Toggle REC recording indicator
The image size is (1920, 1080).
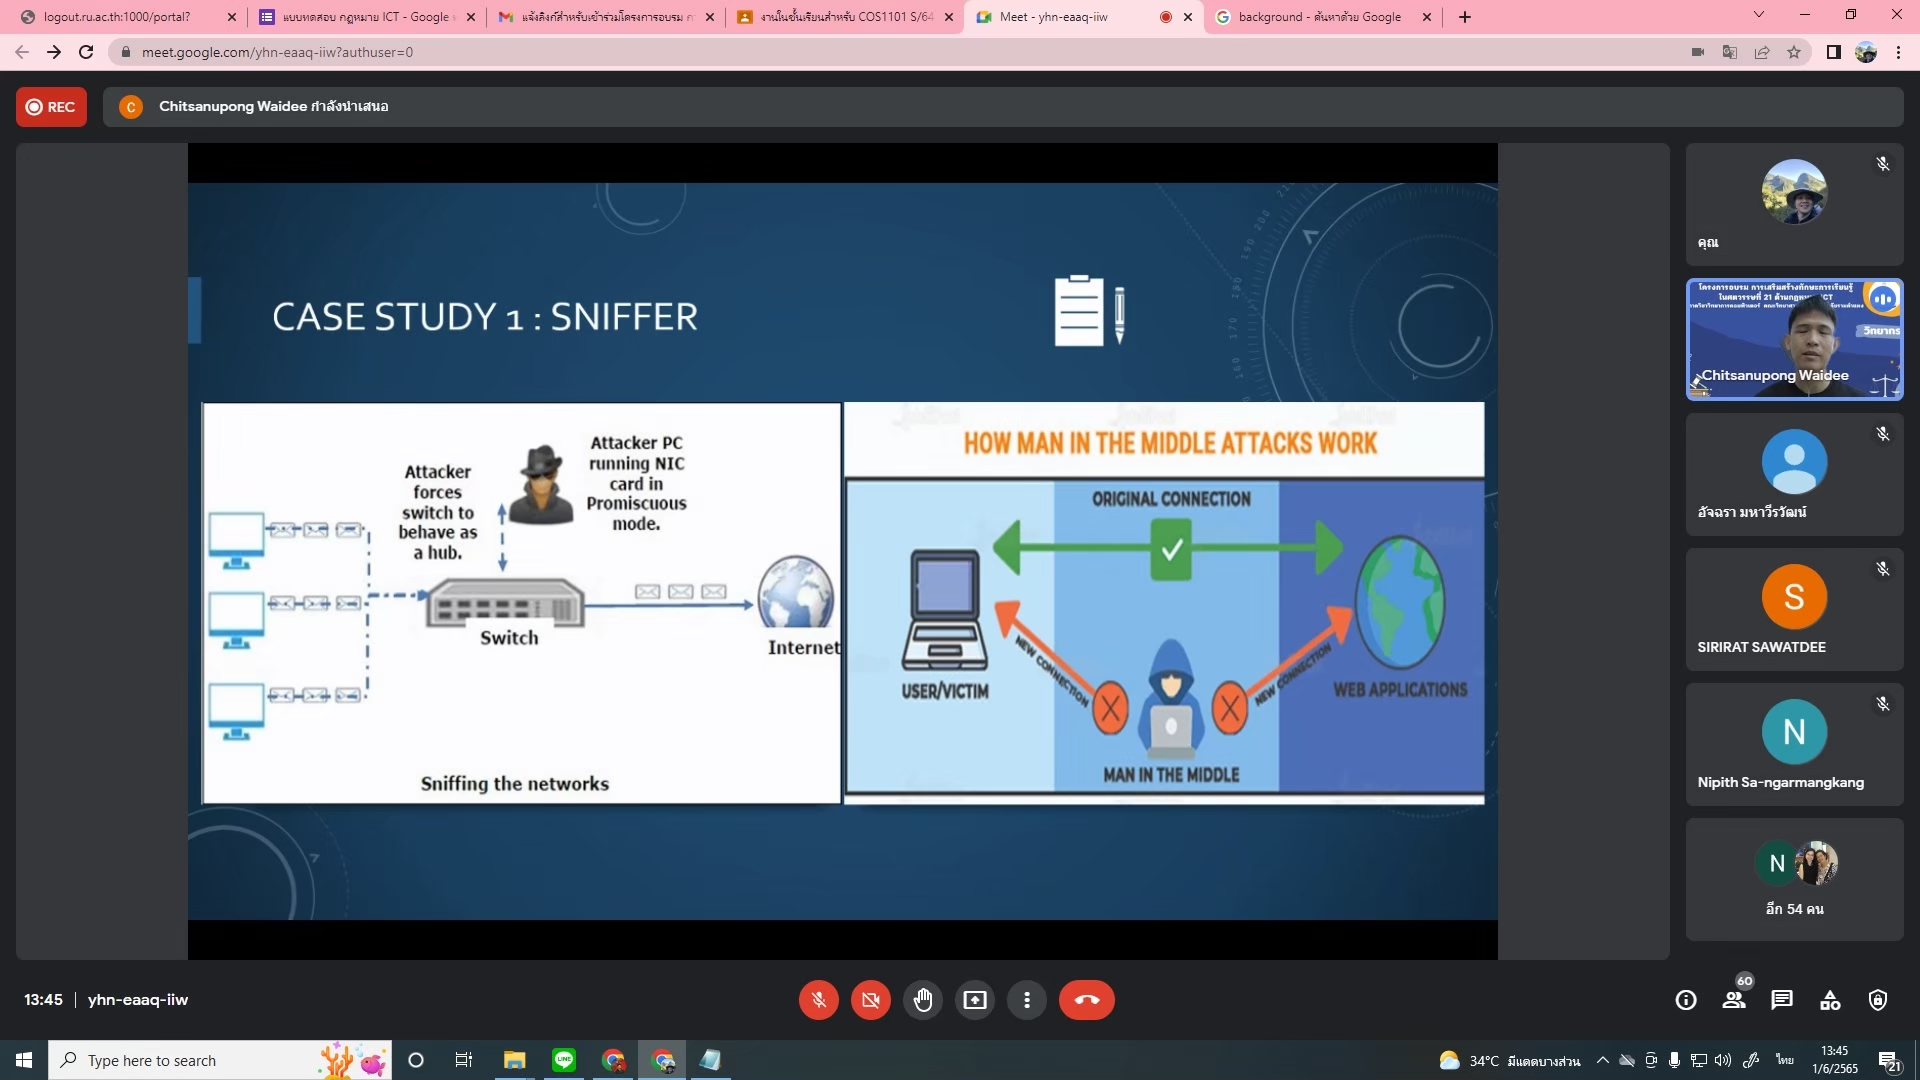(x=51, y=107)
